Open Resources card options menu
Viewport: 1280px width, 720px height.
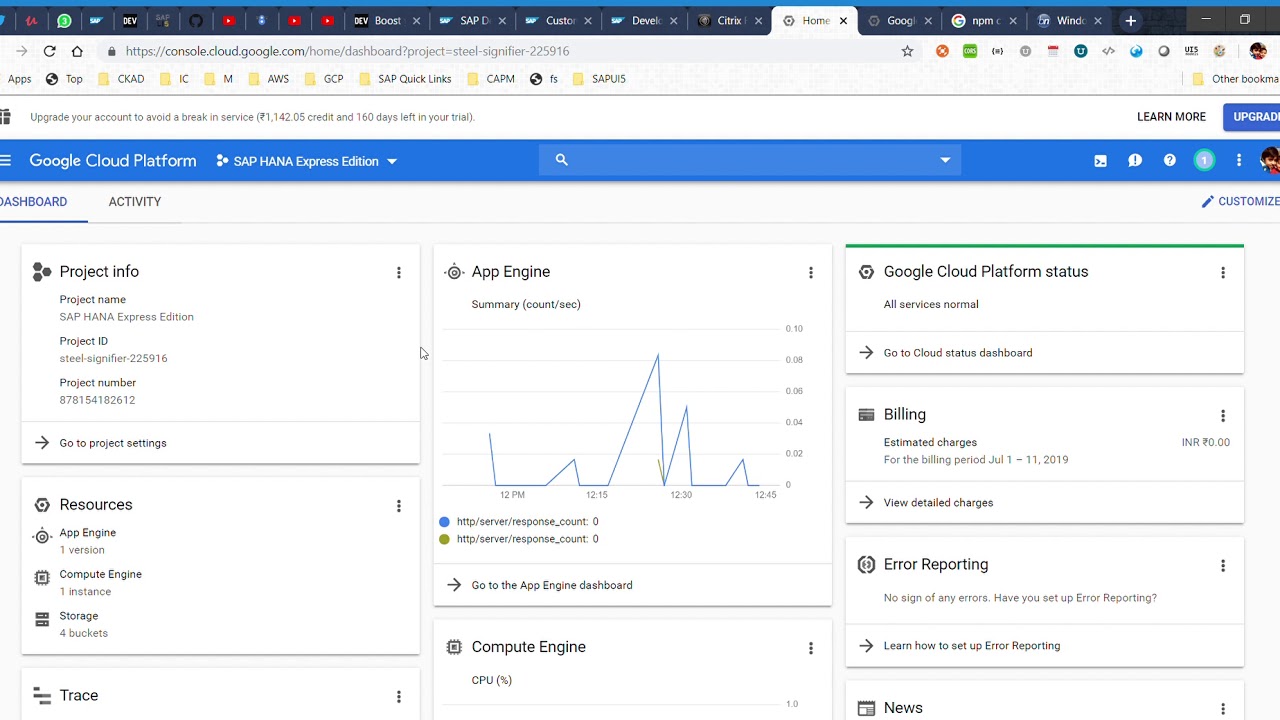(x=398, y=506)
